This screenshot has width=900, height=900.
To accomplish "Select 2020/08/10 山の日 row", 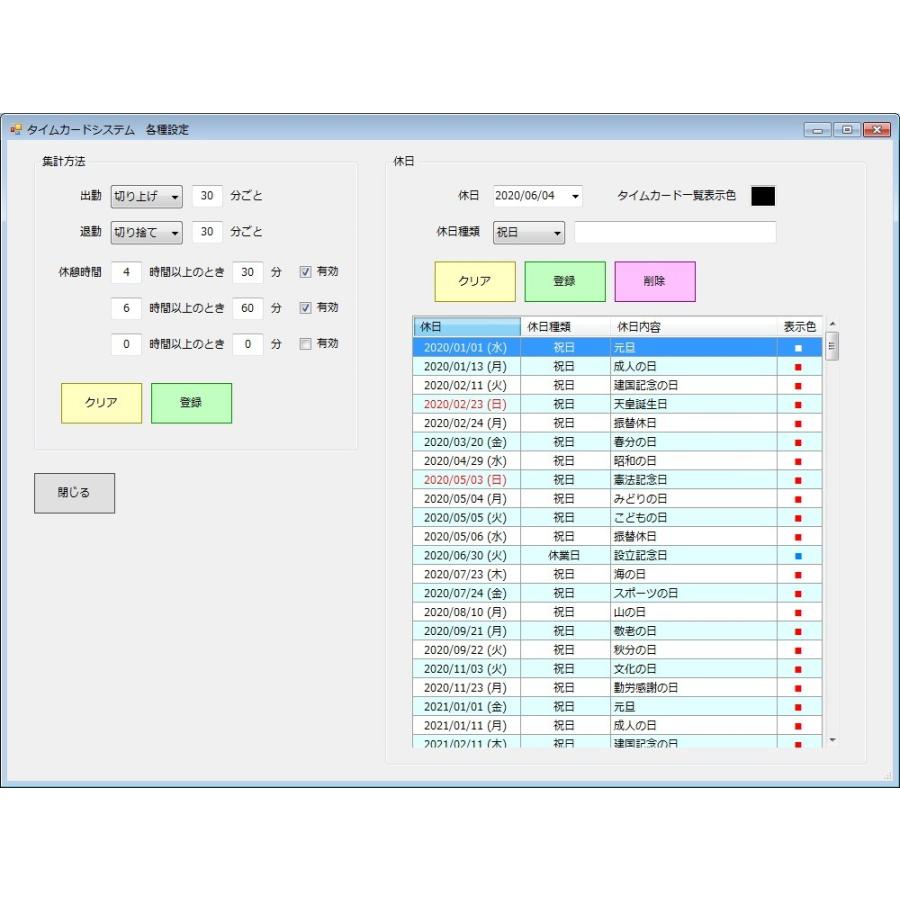I will point(617,612).
